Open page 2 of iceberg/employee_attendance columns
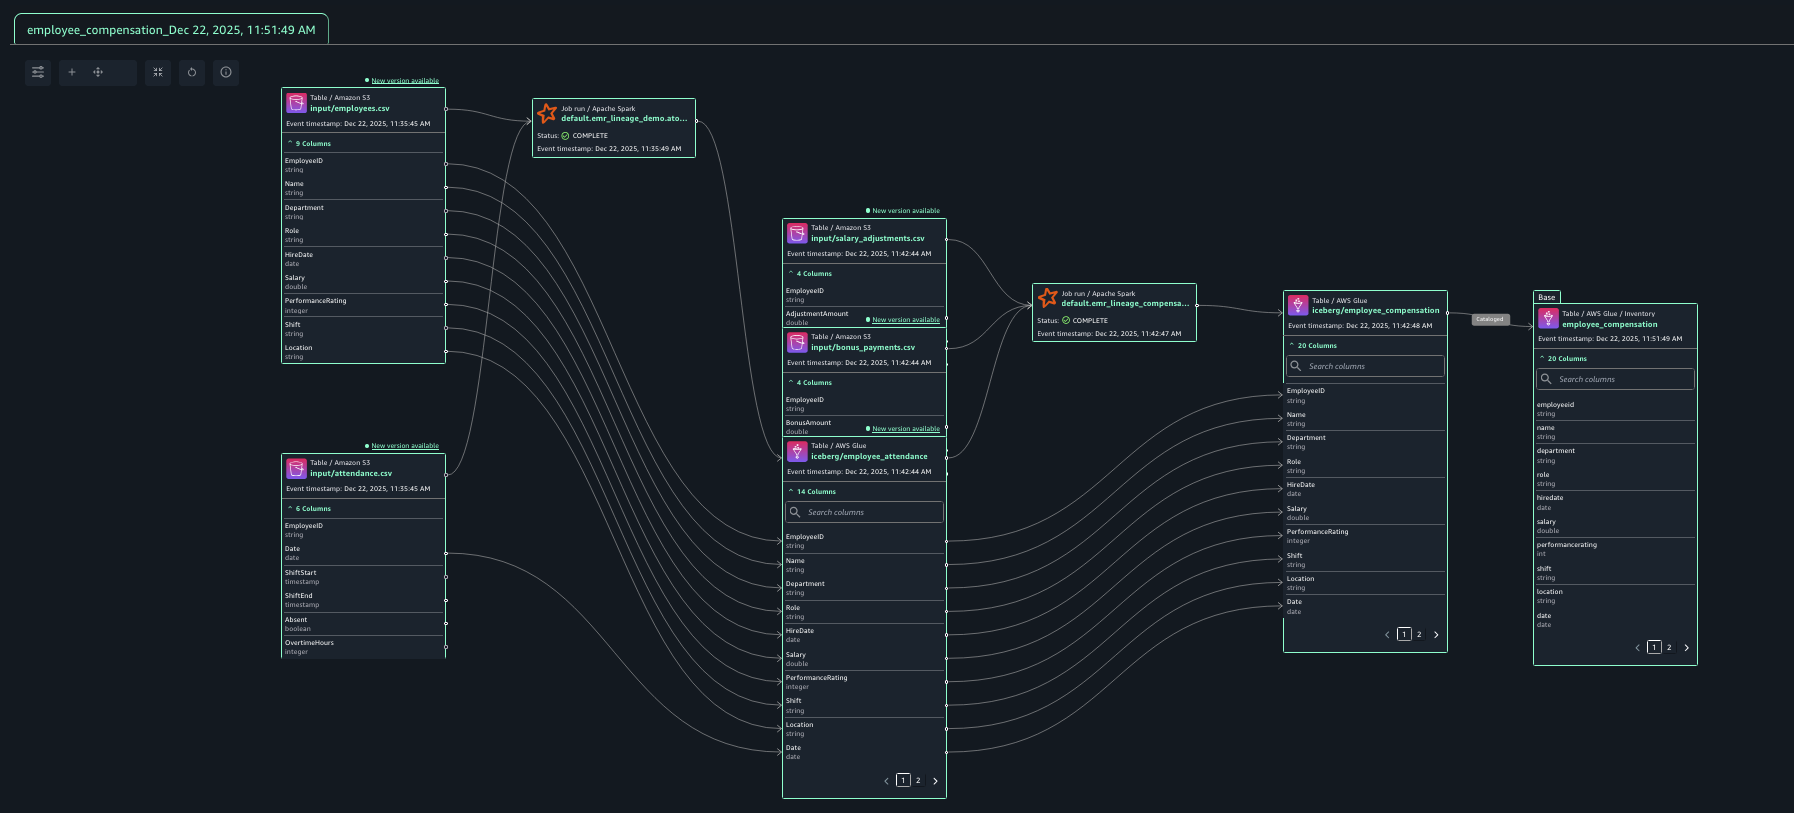1794x813 pixels. (x=918, y=781)
